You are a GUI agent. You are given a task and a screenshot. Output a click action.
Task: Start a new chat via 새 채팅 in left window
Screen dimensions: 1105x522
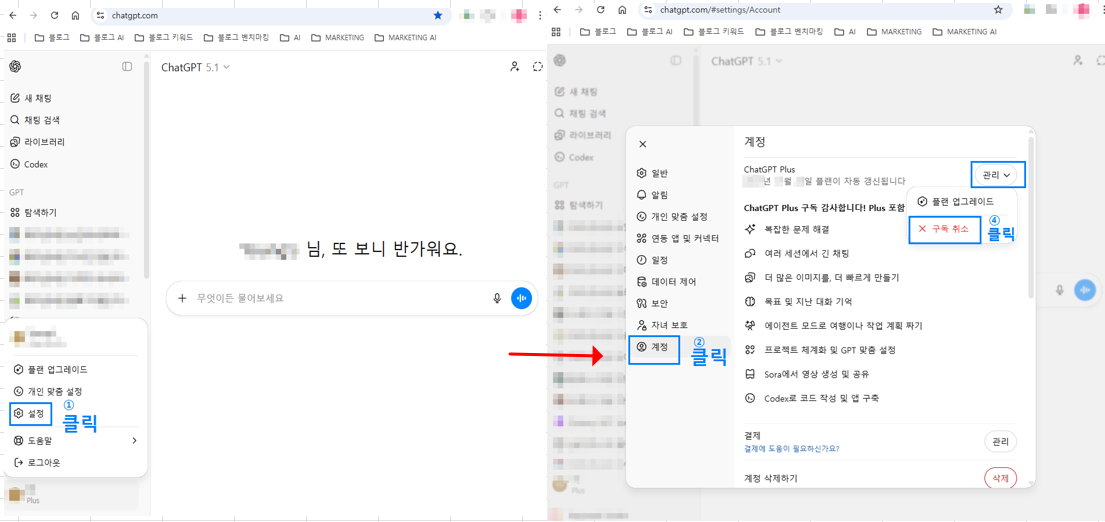pyautogui.click(x=30, y=98)
